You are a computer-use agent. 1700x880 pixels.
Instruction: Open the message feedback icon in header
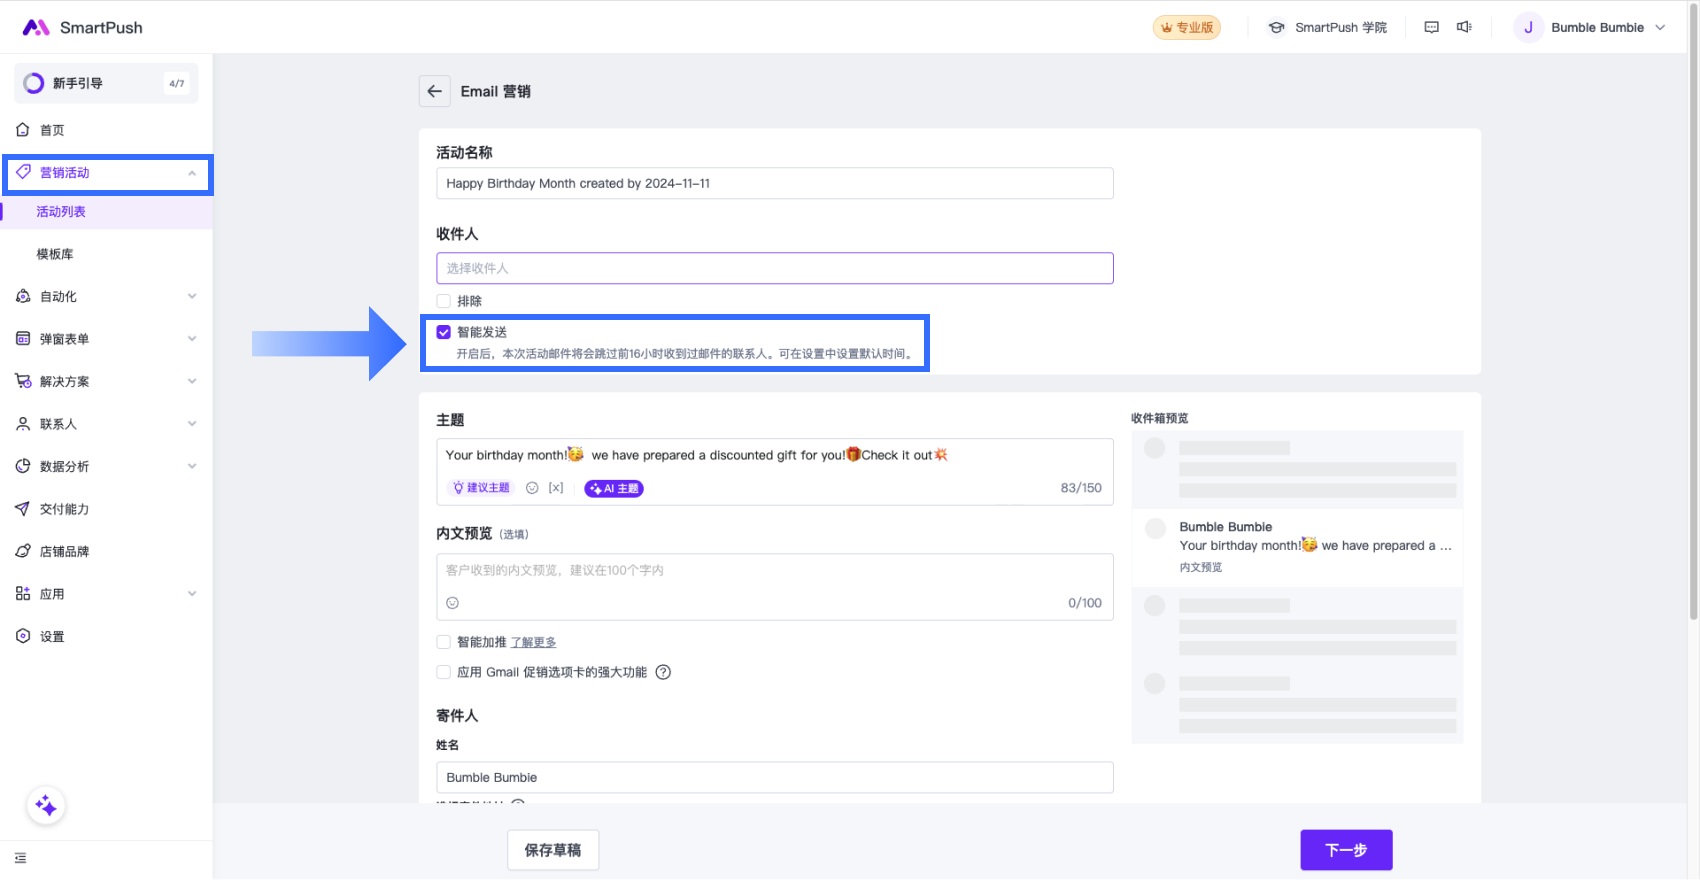1431,27
